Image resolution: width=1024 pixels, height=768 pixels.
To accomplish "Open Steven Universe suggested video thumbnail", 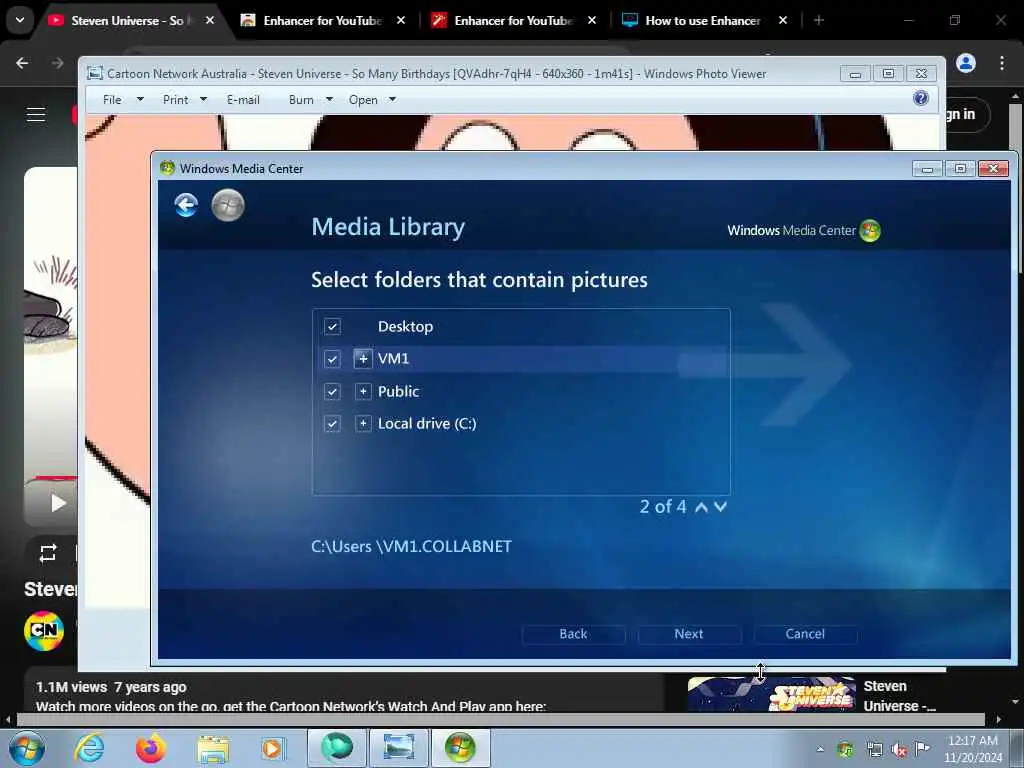I will (771, 694).
